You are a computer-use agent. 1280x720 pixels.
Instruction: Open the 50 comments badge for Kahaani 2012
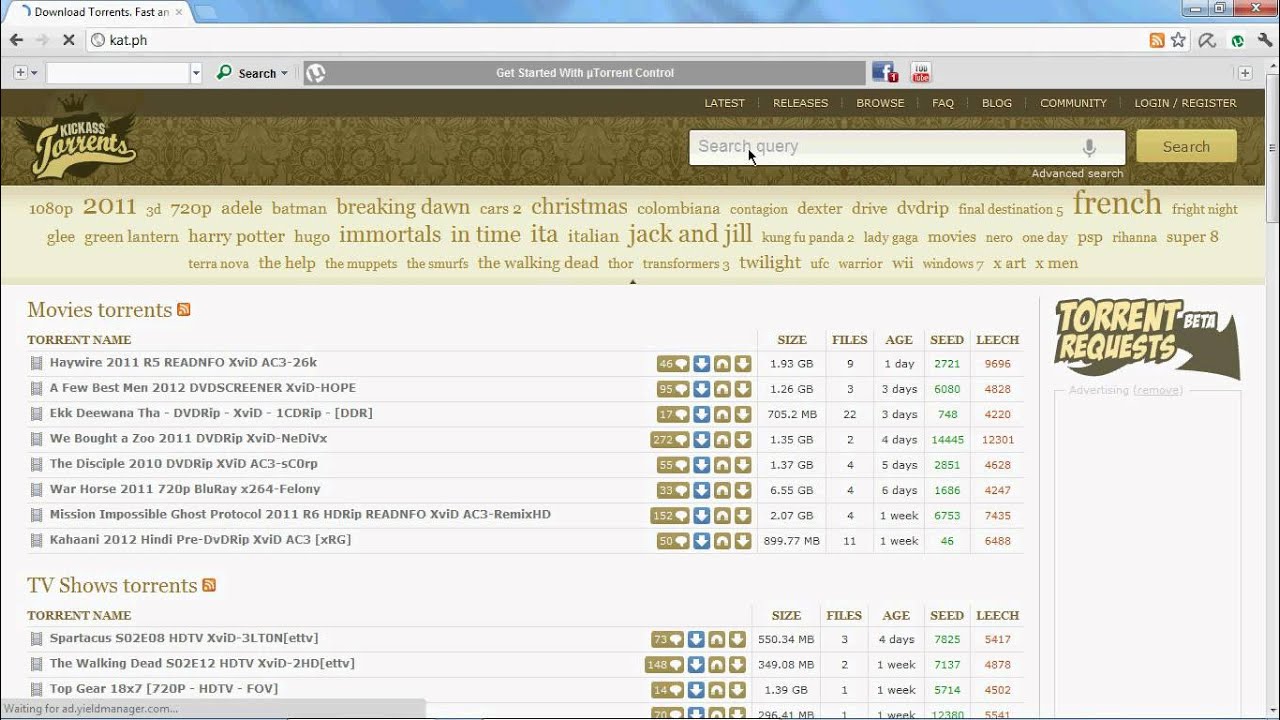(673, 541)
